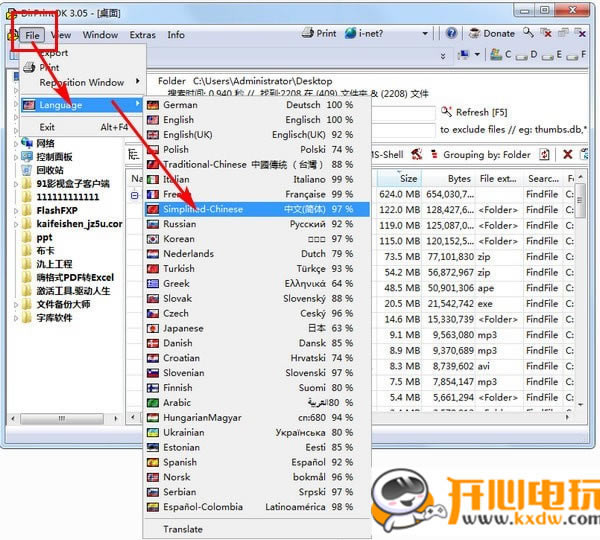
Task: Open the desktop dropdown arrow next to monitor icon
Action: pyautogui.click(x=477, y=55)
